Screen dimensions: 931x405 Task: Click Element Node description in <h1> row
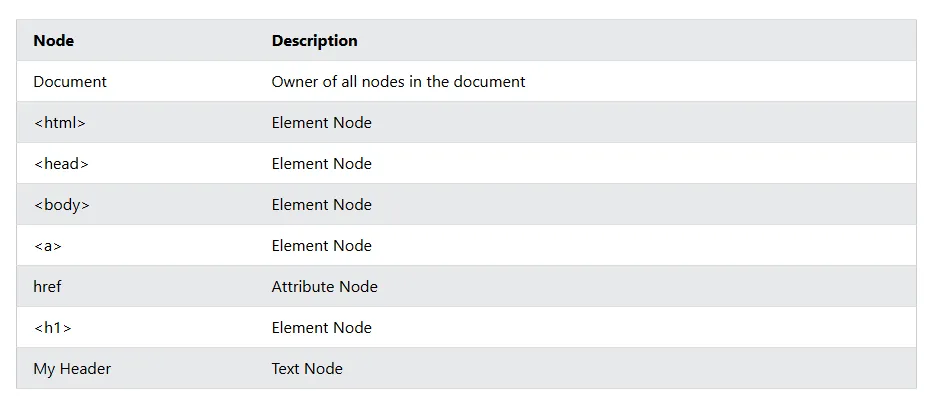[321, 328]
